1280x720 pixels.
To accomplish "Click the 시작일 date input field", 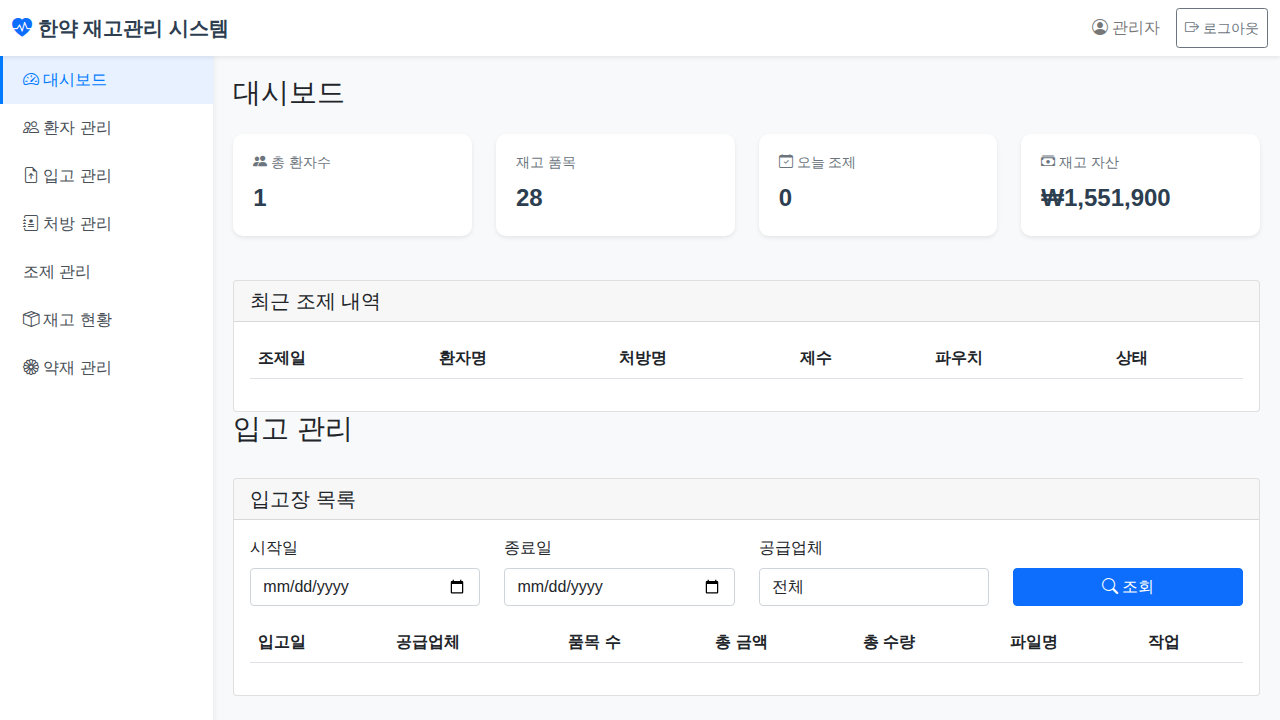I will [x=340, y=587].
